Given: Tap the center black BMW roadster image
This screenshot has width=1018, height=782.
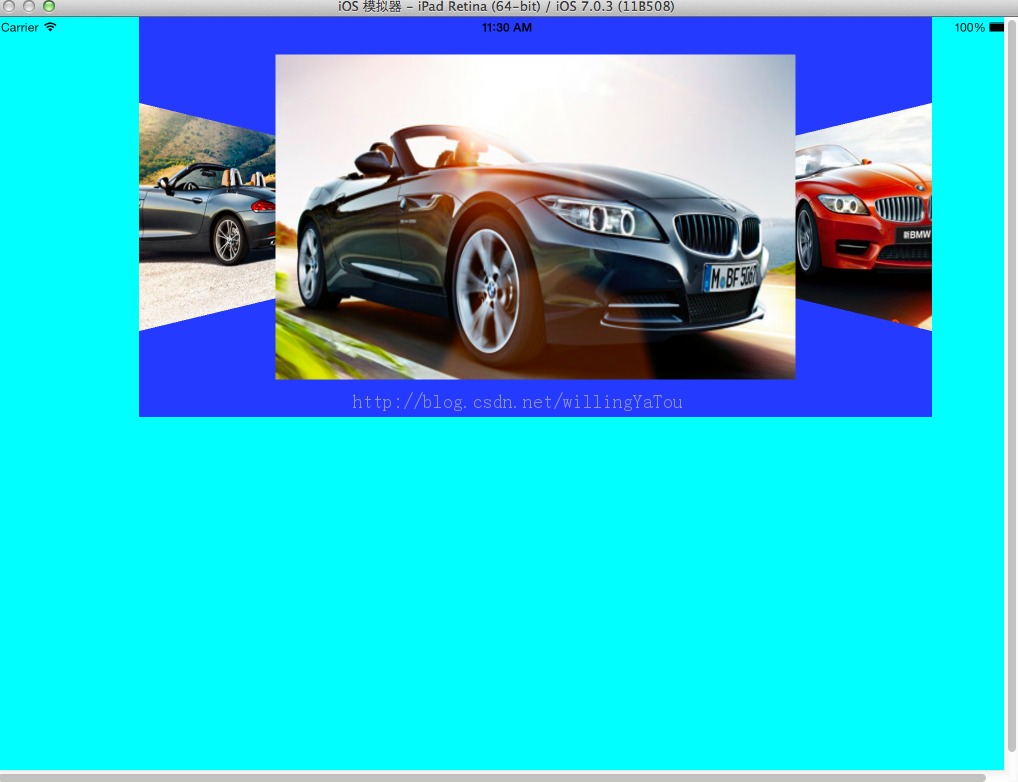Looking at the screenshot, I should (535, 217).
